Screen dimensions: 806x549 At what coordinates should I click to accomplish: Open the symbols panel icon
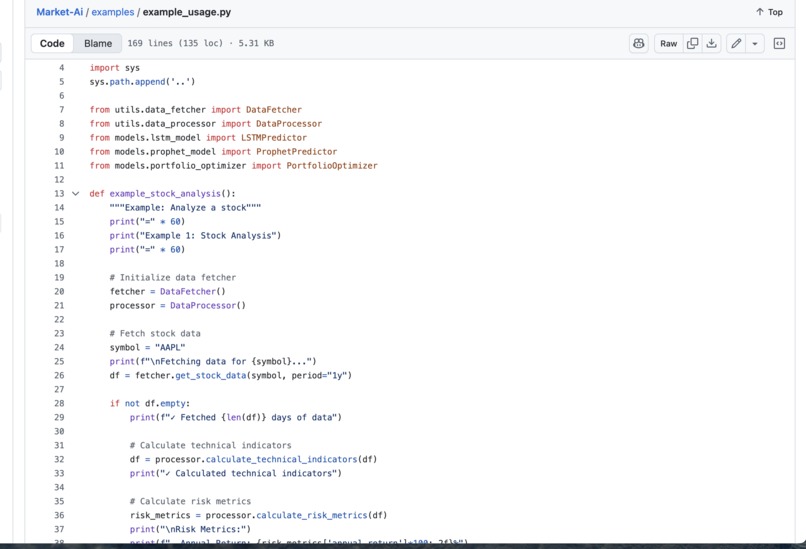tap(779, 44)
